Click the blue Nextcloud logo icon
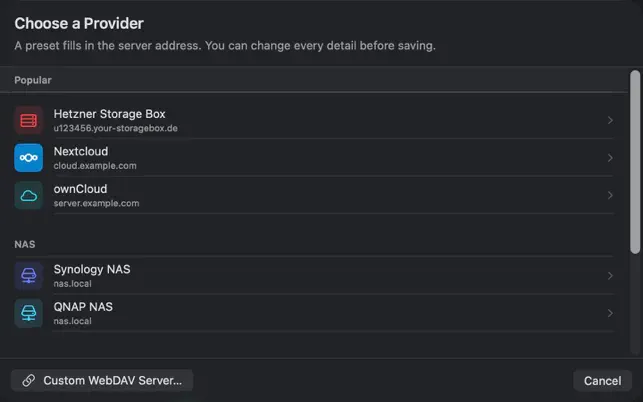Image resolution: width=643 pixels, height=402 pixels. 29,158
